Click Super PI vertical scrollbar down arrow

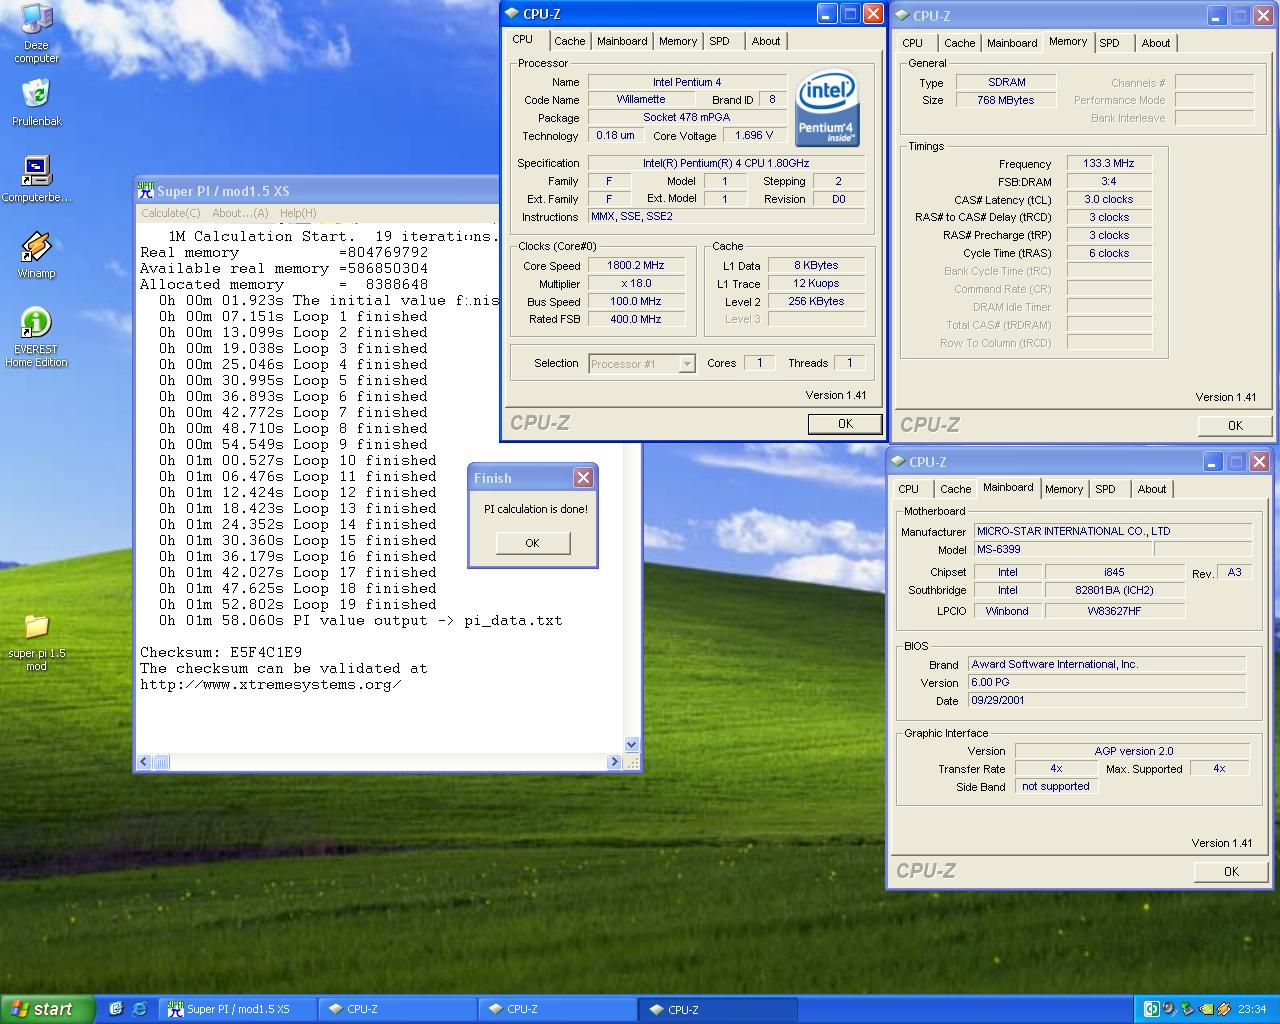[x=631, y=744]
